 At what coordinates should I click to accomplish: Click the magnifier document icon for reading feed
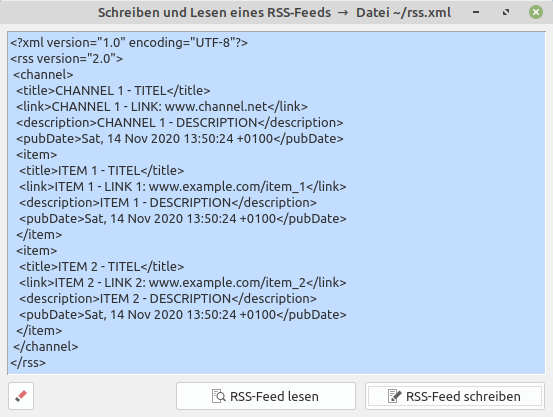pos(219,396)
